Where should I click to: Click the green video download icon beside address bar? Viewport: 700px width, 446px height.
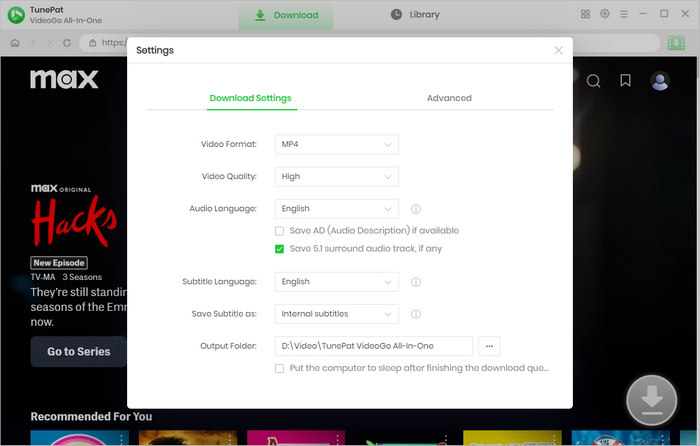click(676, 43)
